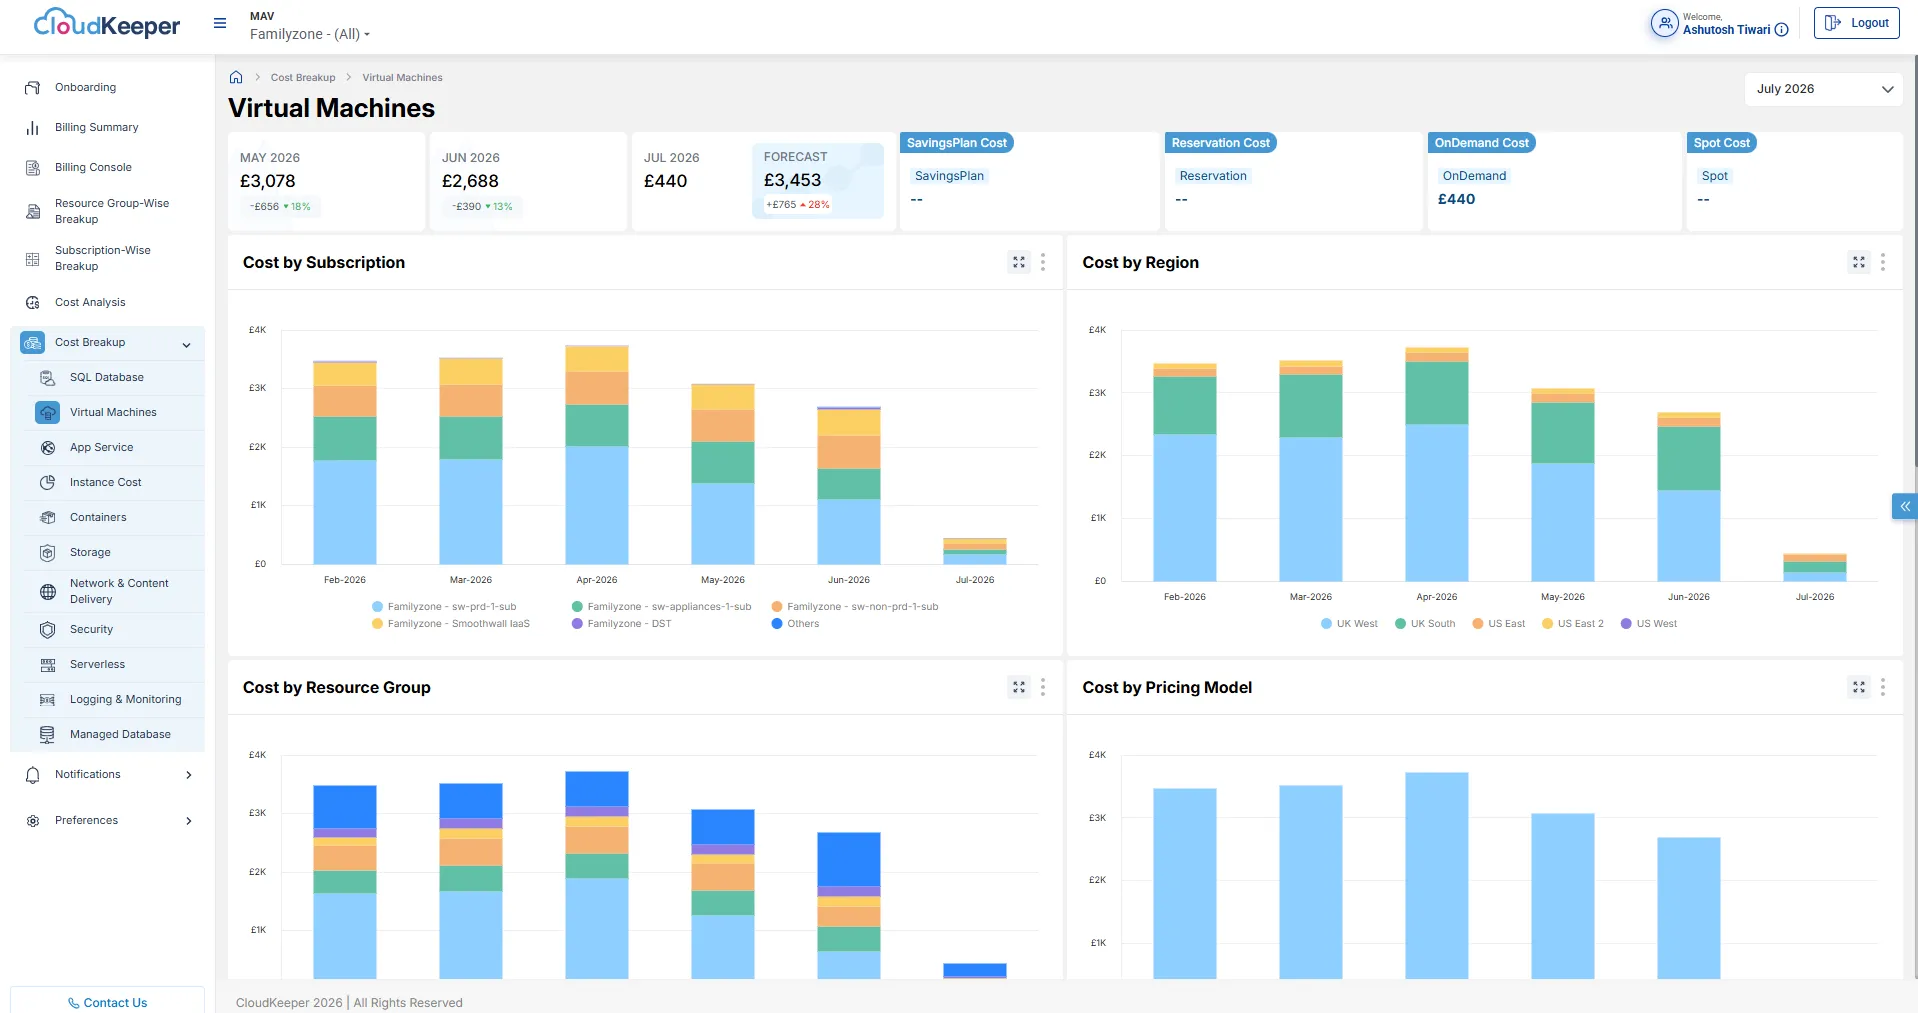Click the Serverless icon
The width and height of the screenshot is (1918, 1013).
(47, 664)
